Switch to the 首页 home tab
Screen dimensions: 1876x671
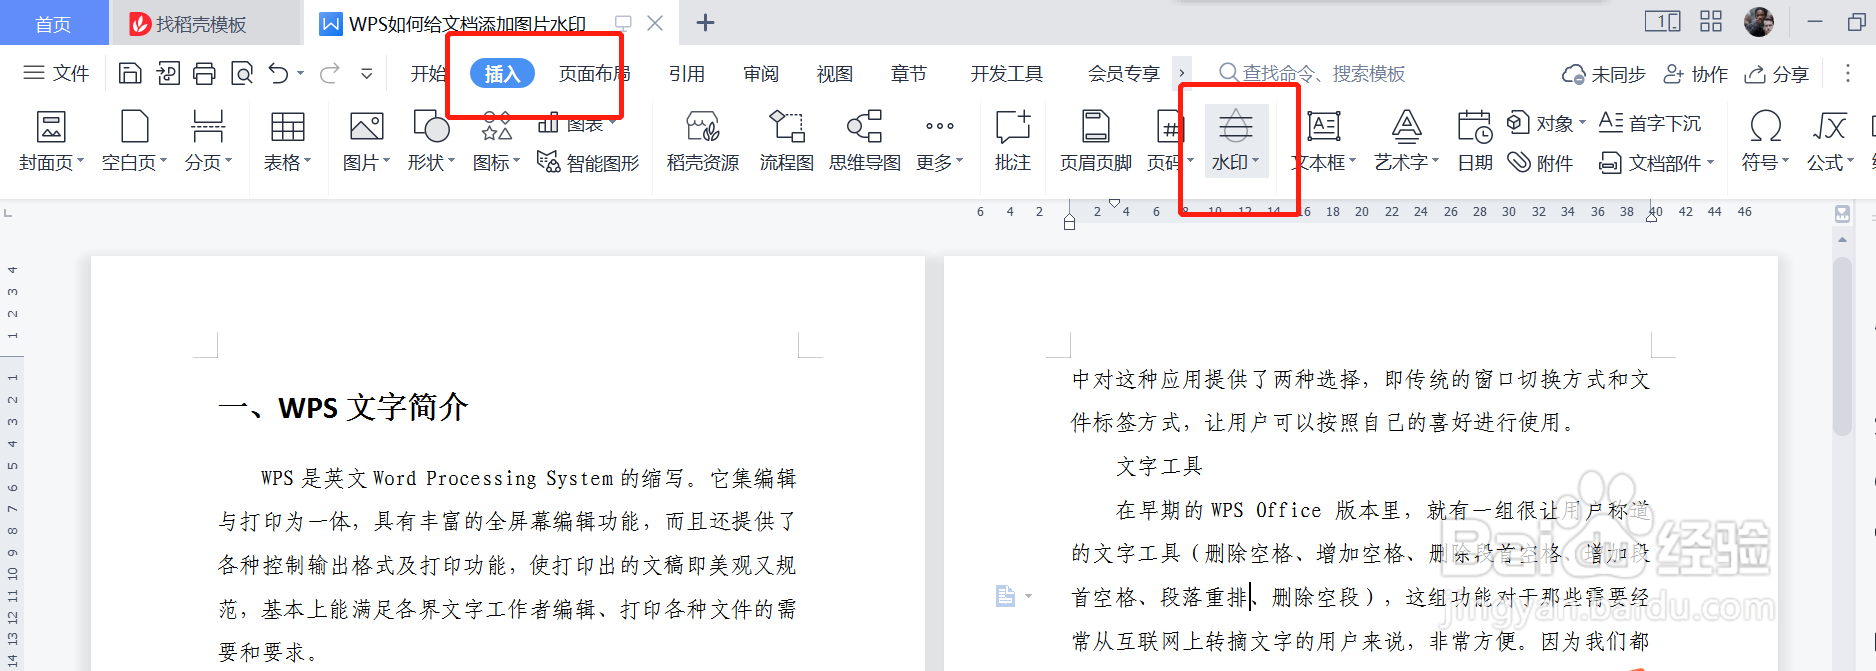(54, 23)
